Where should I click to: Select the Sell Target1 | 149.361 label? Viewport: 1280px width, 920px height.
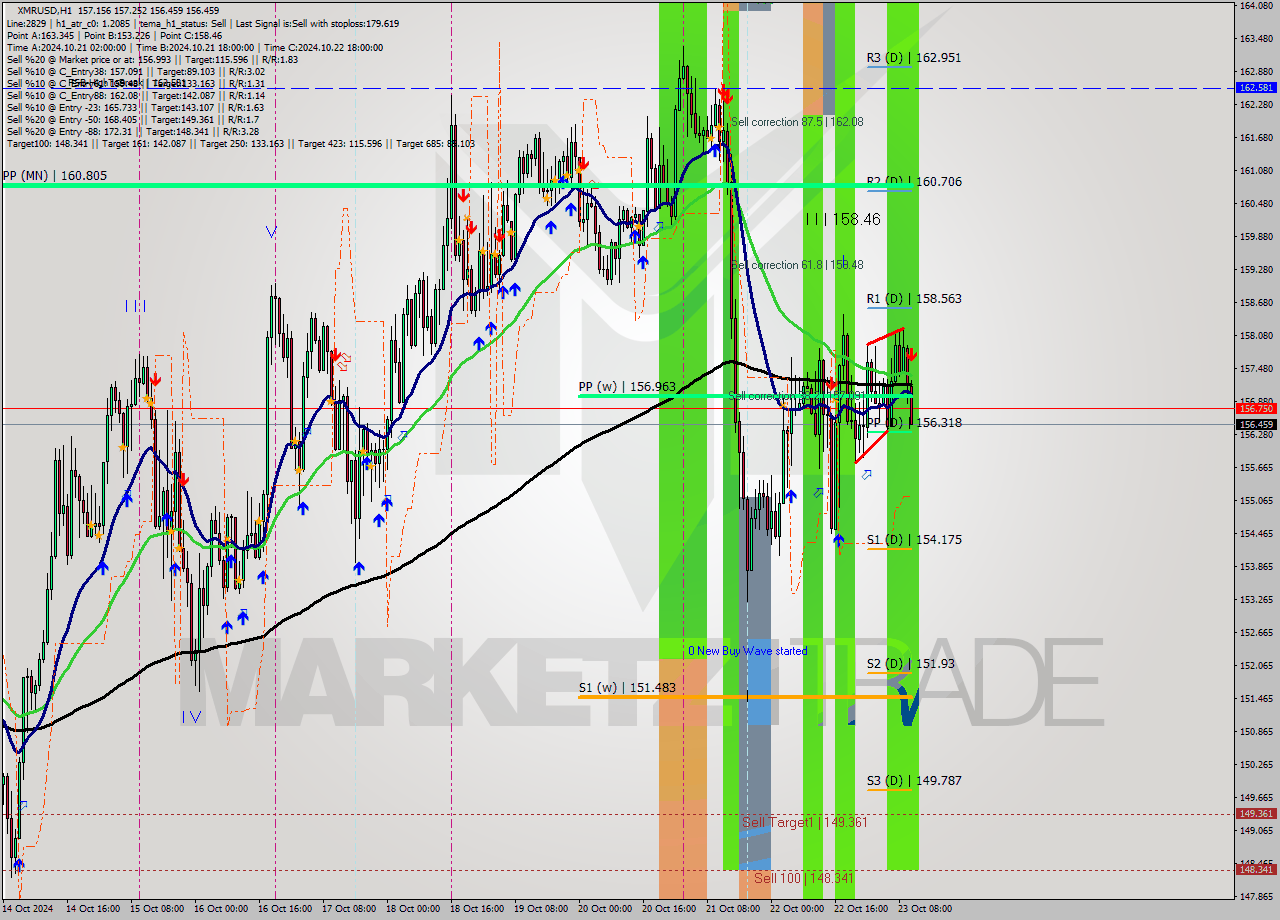coord(804,822)
